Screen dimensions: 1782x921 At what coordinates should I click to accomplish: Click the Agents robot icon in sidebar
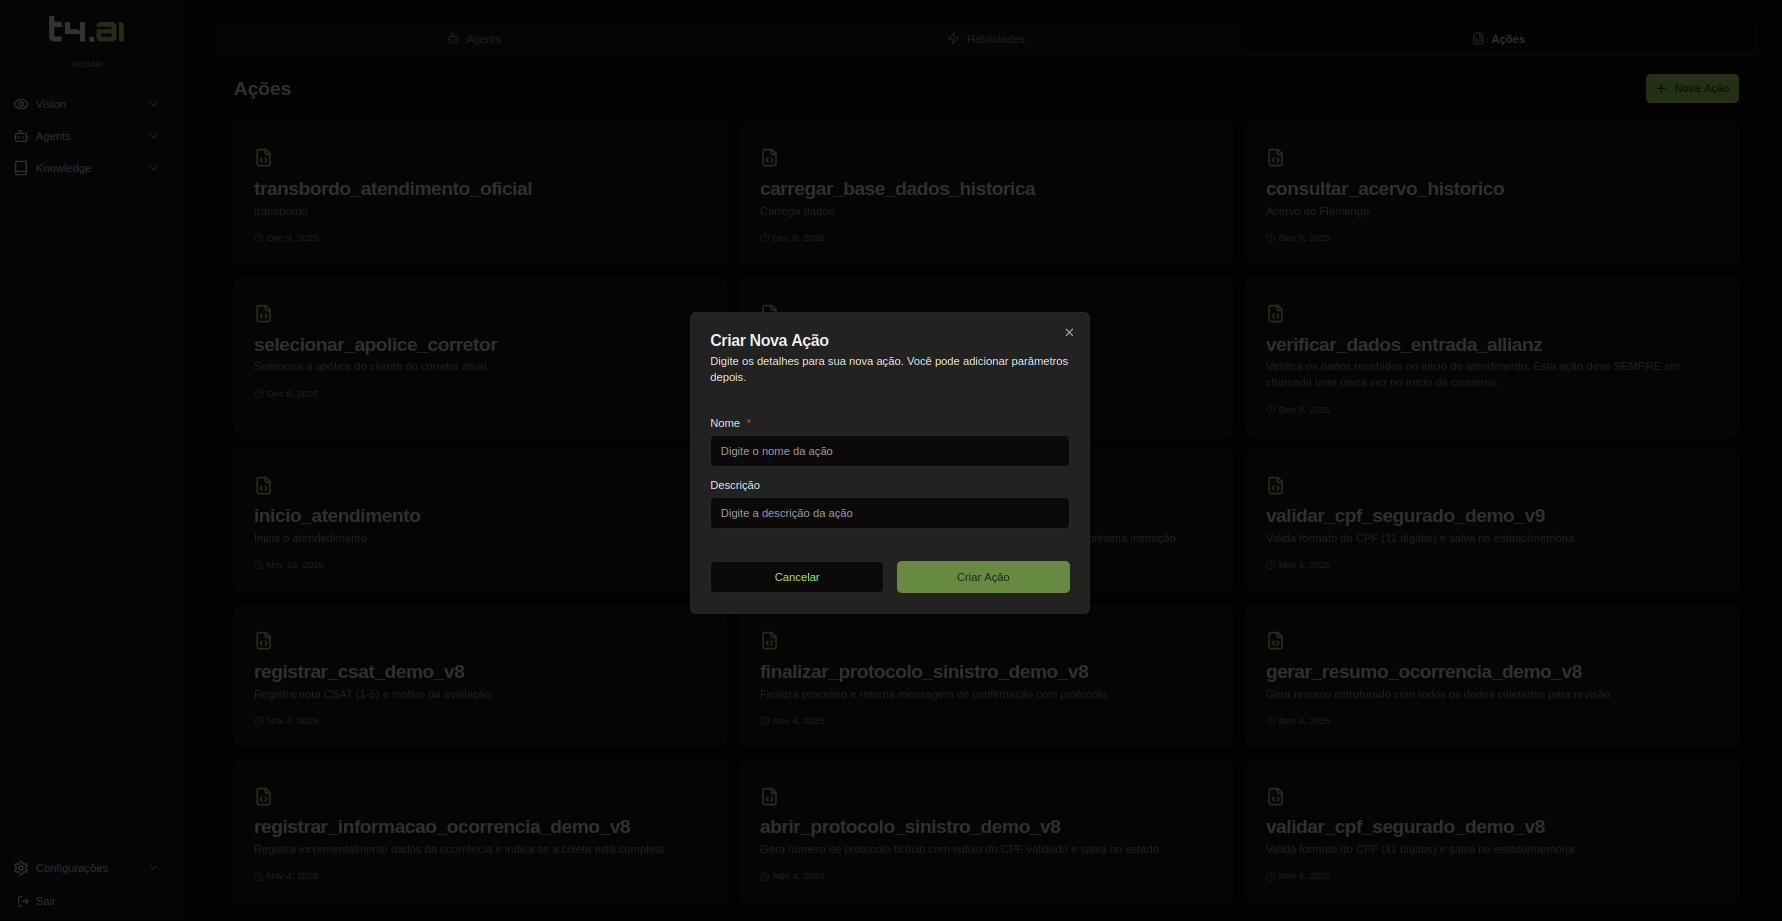coord(21,136)
